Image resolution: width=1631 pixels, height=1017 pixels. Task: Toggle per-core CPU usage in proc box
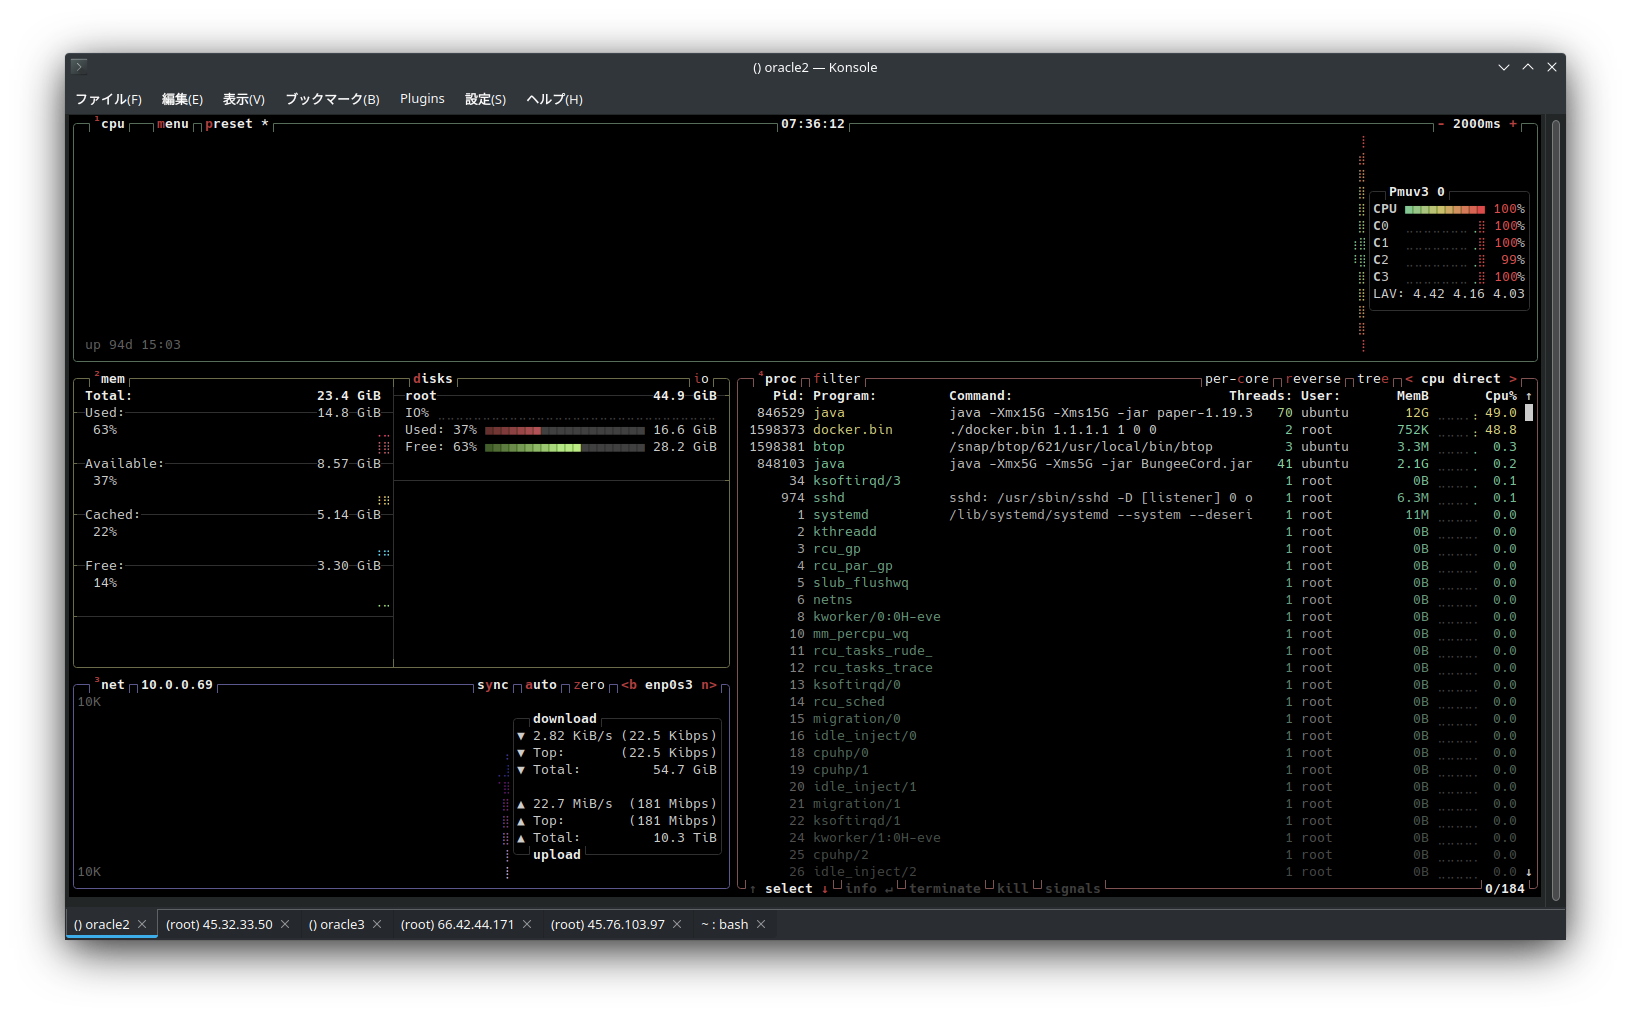point(1236,379)
